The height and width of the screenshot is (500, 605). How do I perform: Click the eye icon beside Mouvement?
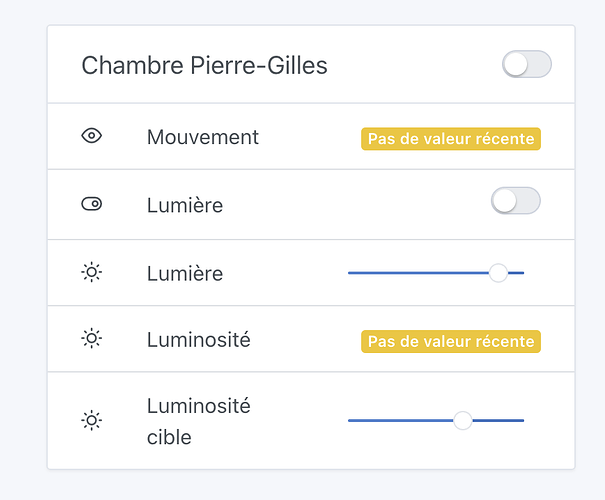[92, 137]
